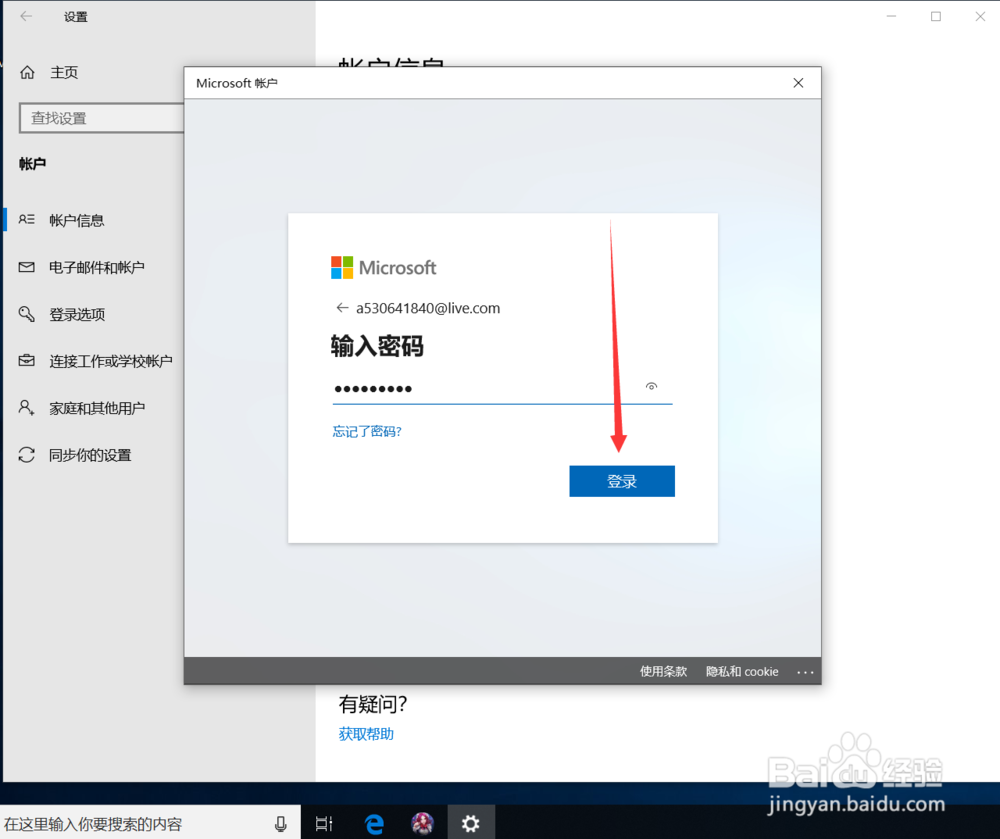Click the 登录 sign-in button
This screenshot has height=839, width=1000.
(622, 481)
